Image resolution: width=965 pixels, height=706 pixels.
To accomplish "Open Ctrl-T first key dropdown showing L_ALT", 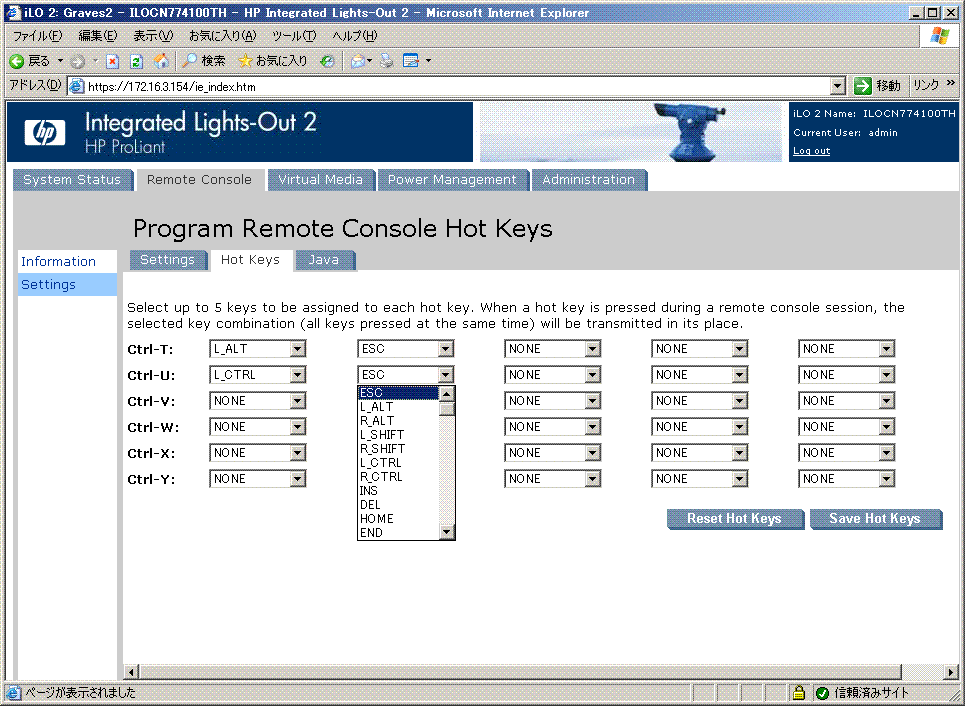I will [x=257, y=349].
